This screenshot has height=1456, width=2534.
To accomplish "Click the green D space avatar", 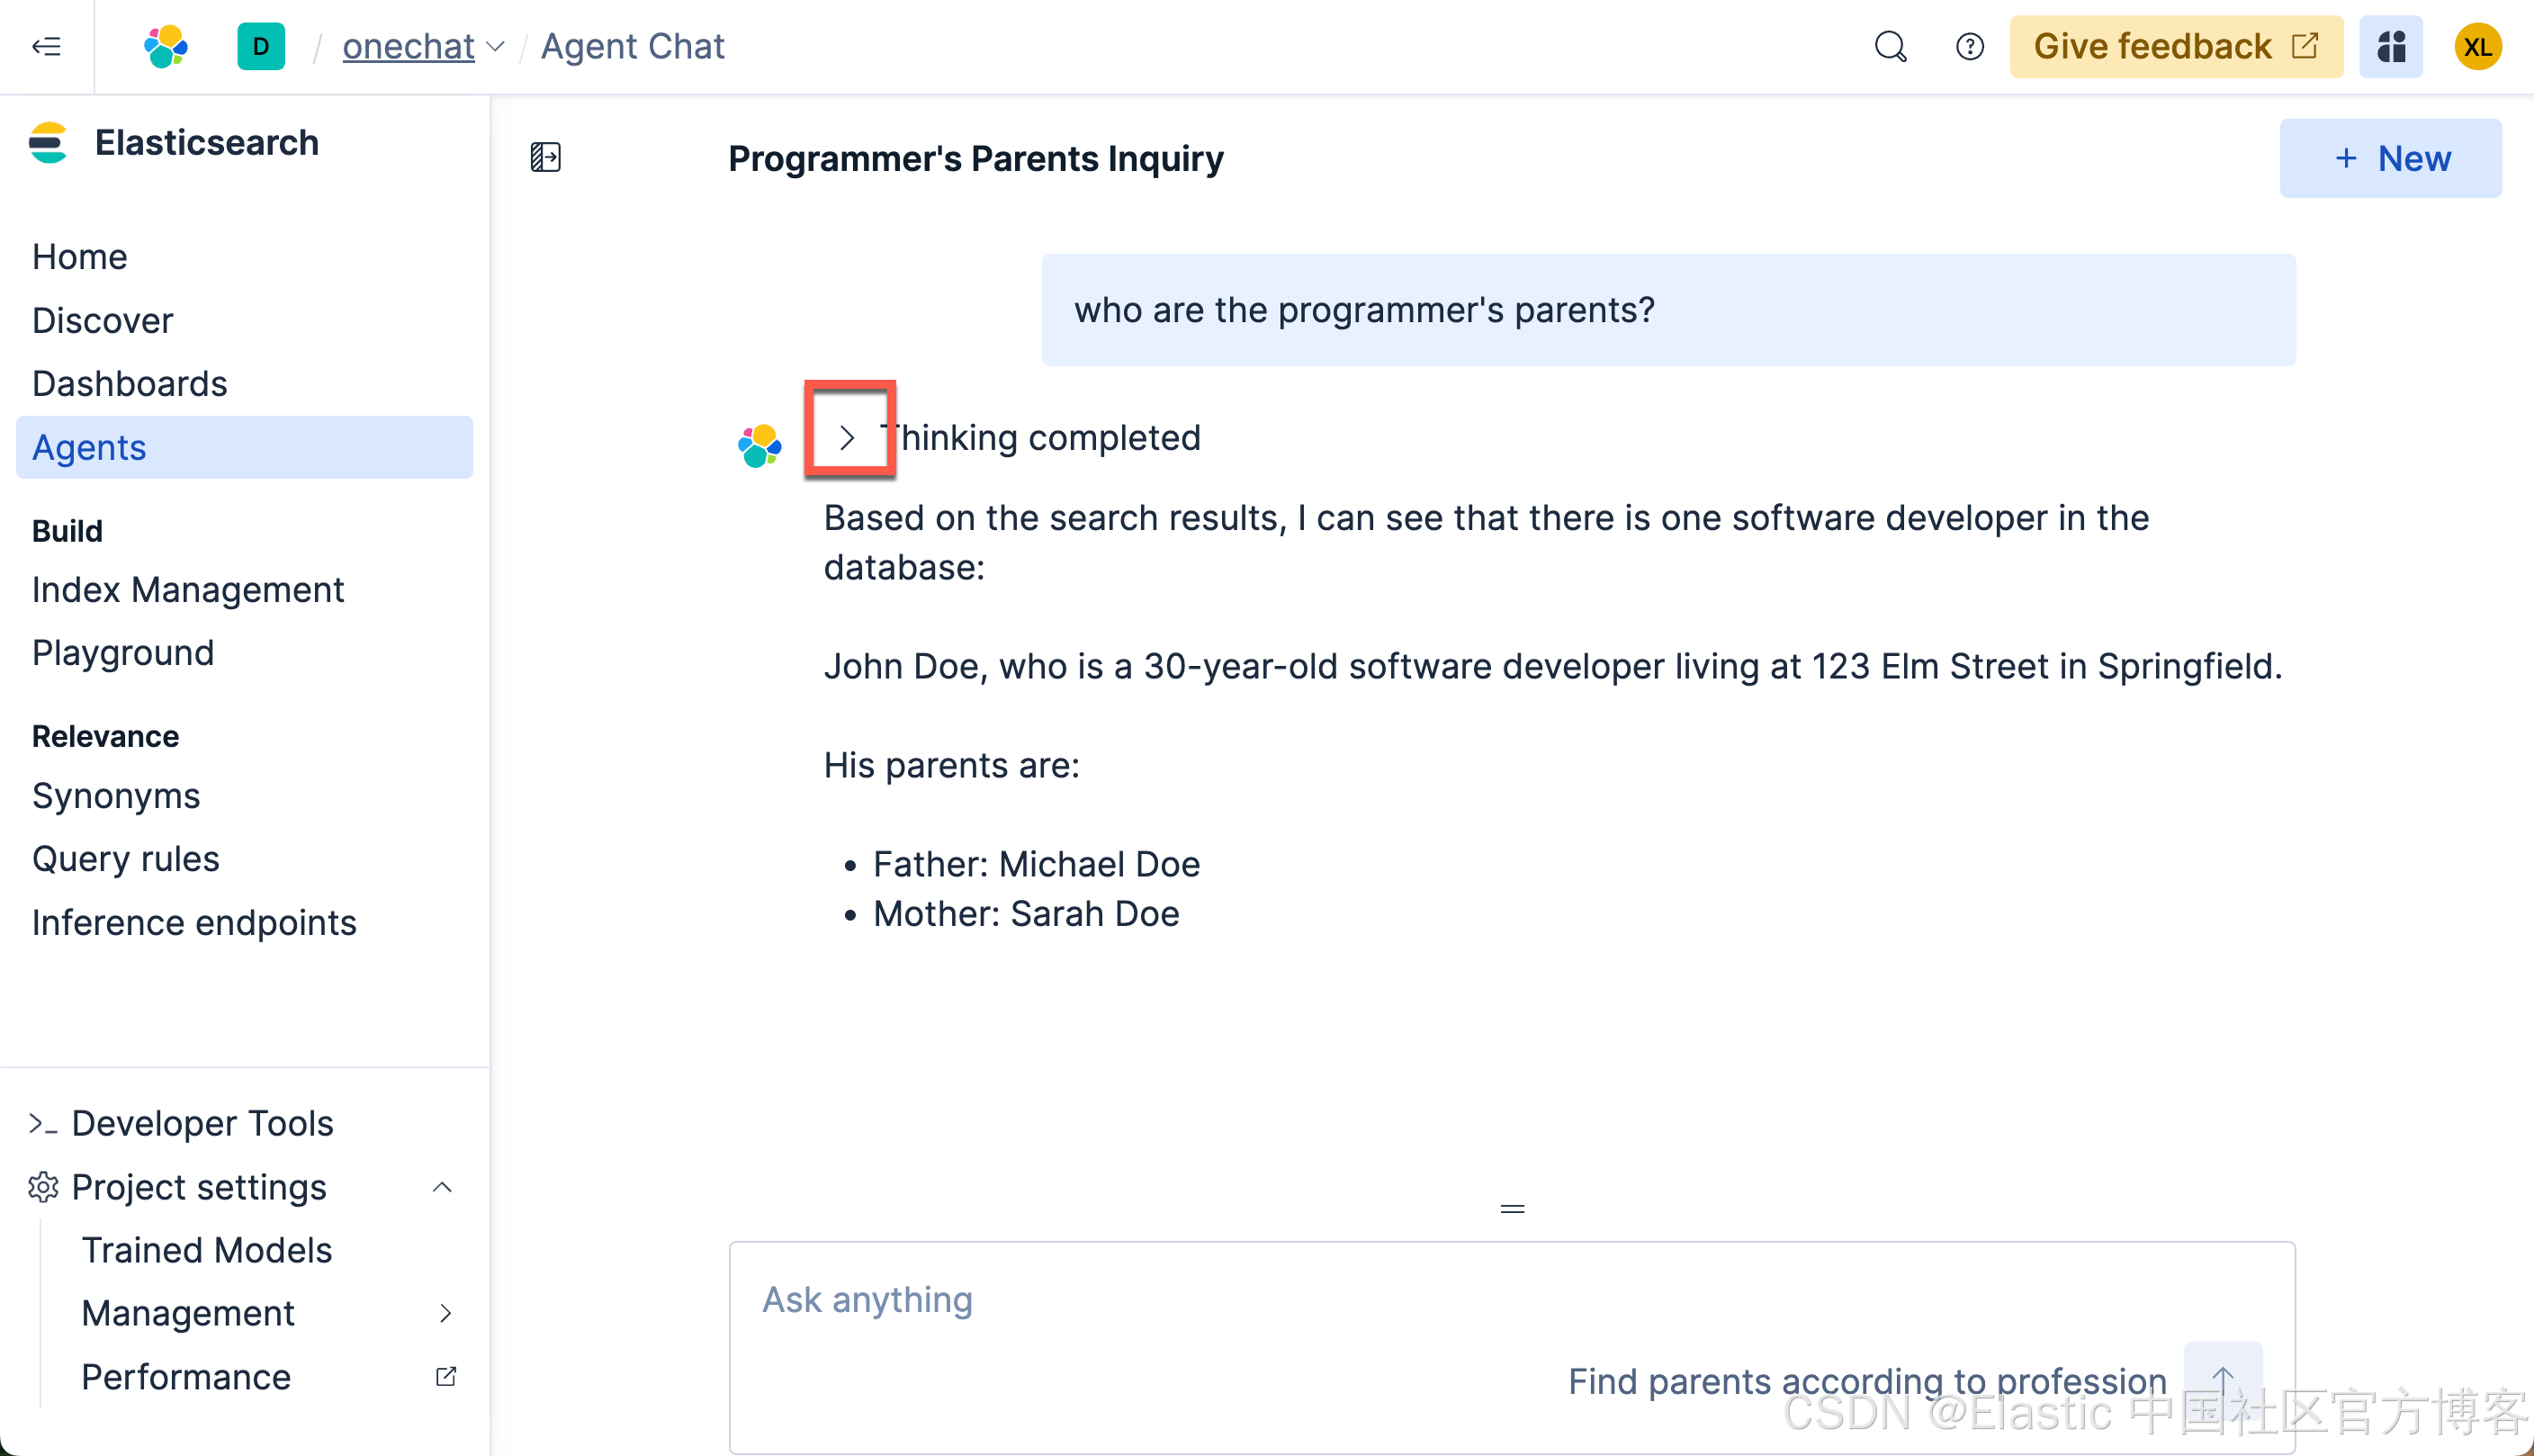I will (x=261, y=46).
